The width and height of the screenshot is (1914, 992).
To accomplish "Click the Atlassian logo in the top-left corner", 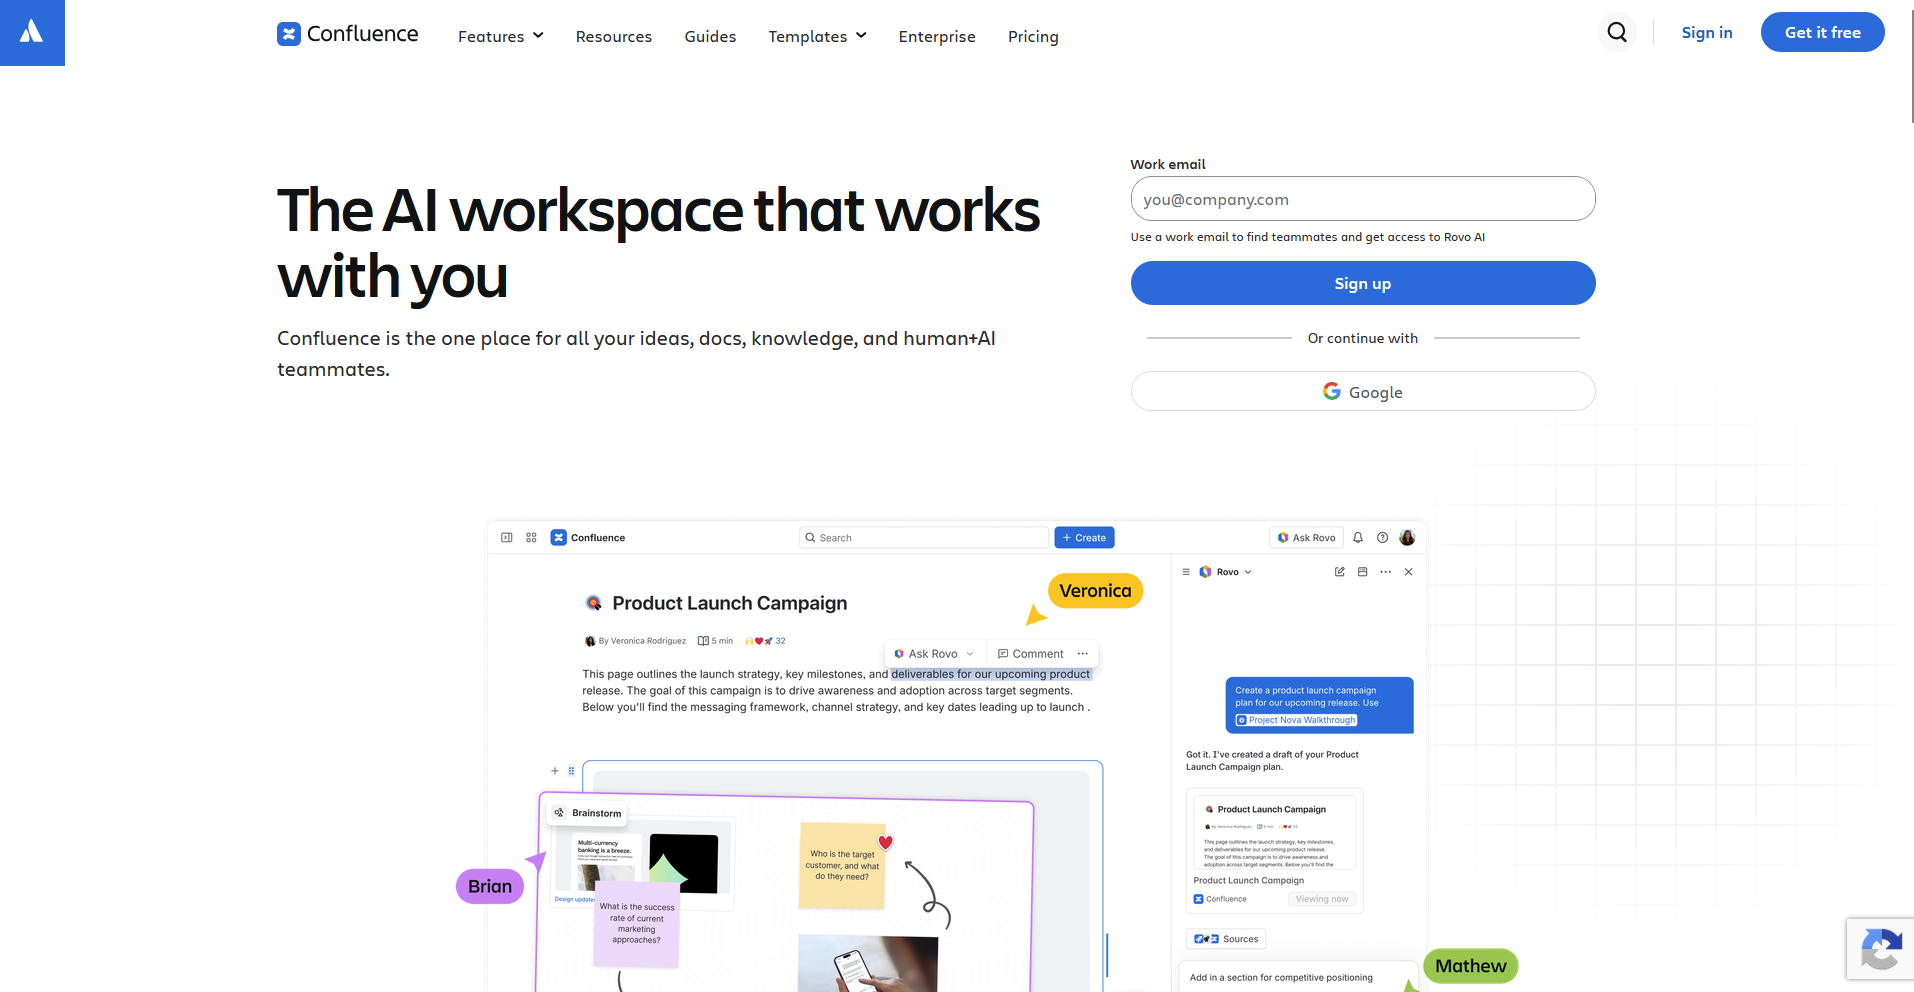I will pos(32,32).
